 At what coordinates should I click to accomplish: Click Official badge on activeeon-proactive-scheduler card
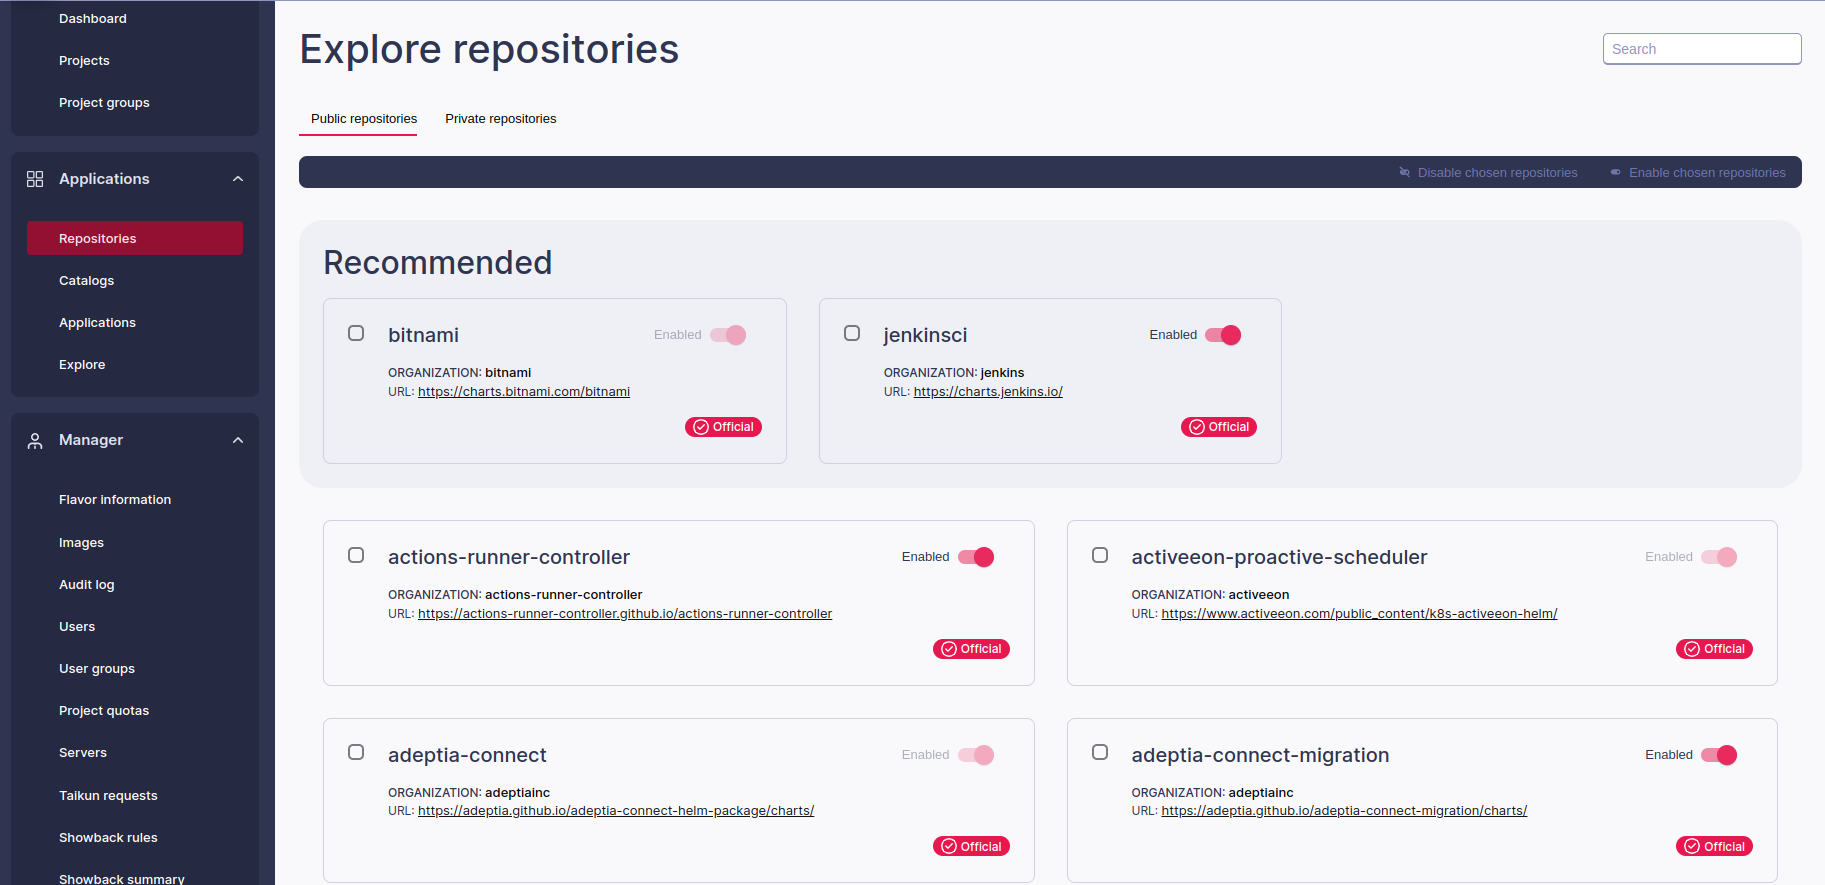(x=1714, y=649)
